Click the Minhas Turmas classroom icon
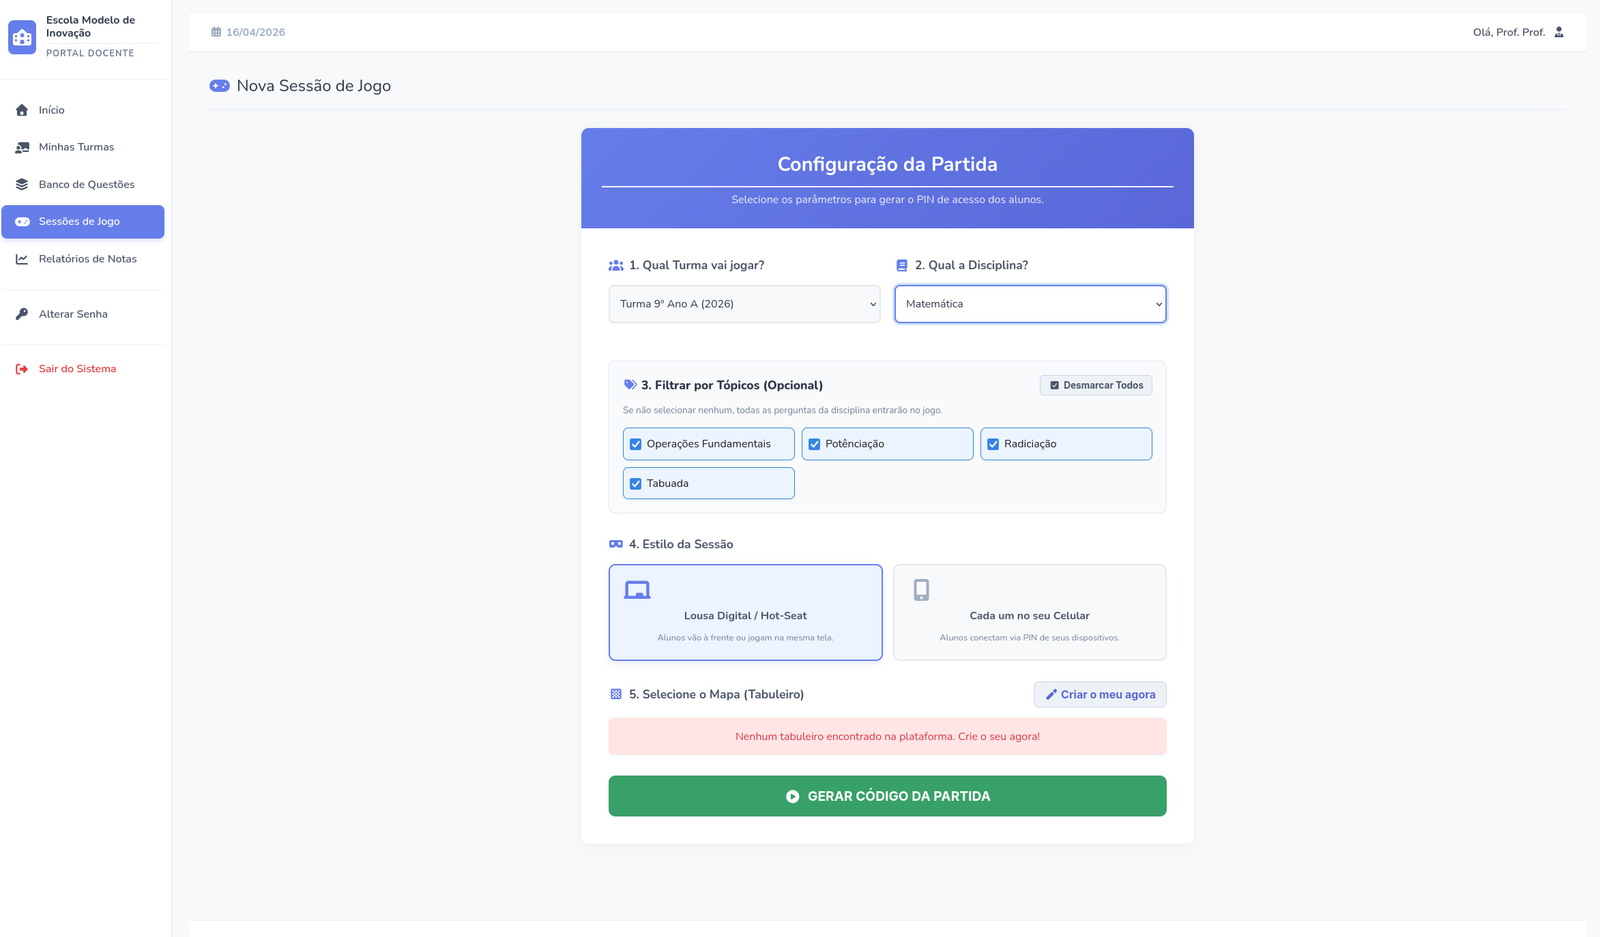Screen dimensions: 1600x937 [22, 147]
